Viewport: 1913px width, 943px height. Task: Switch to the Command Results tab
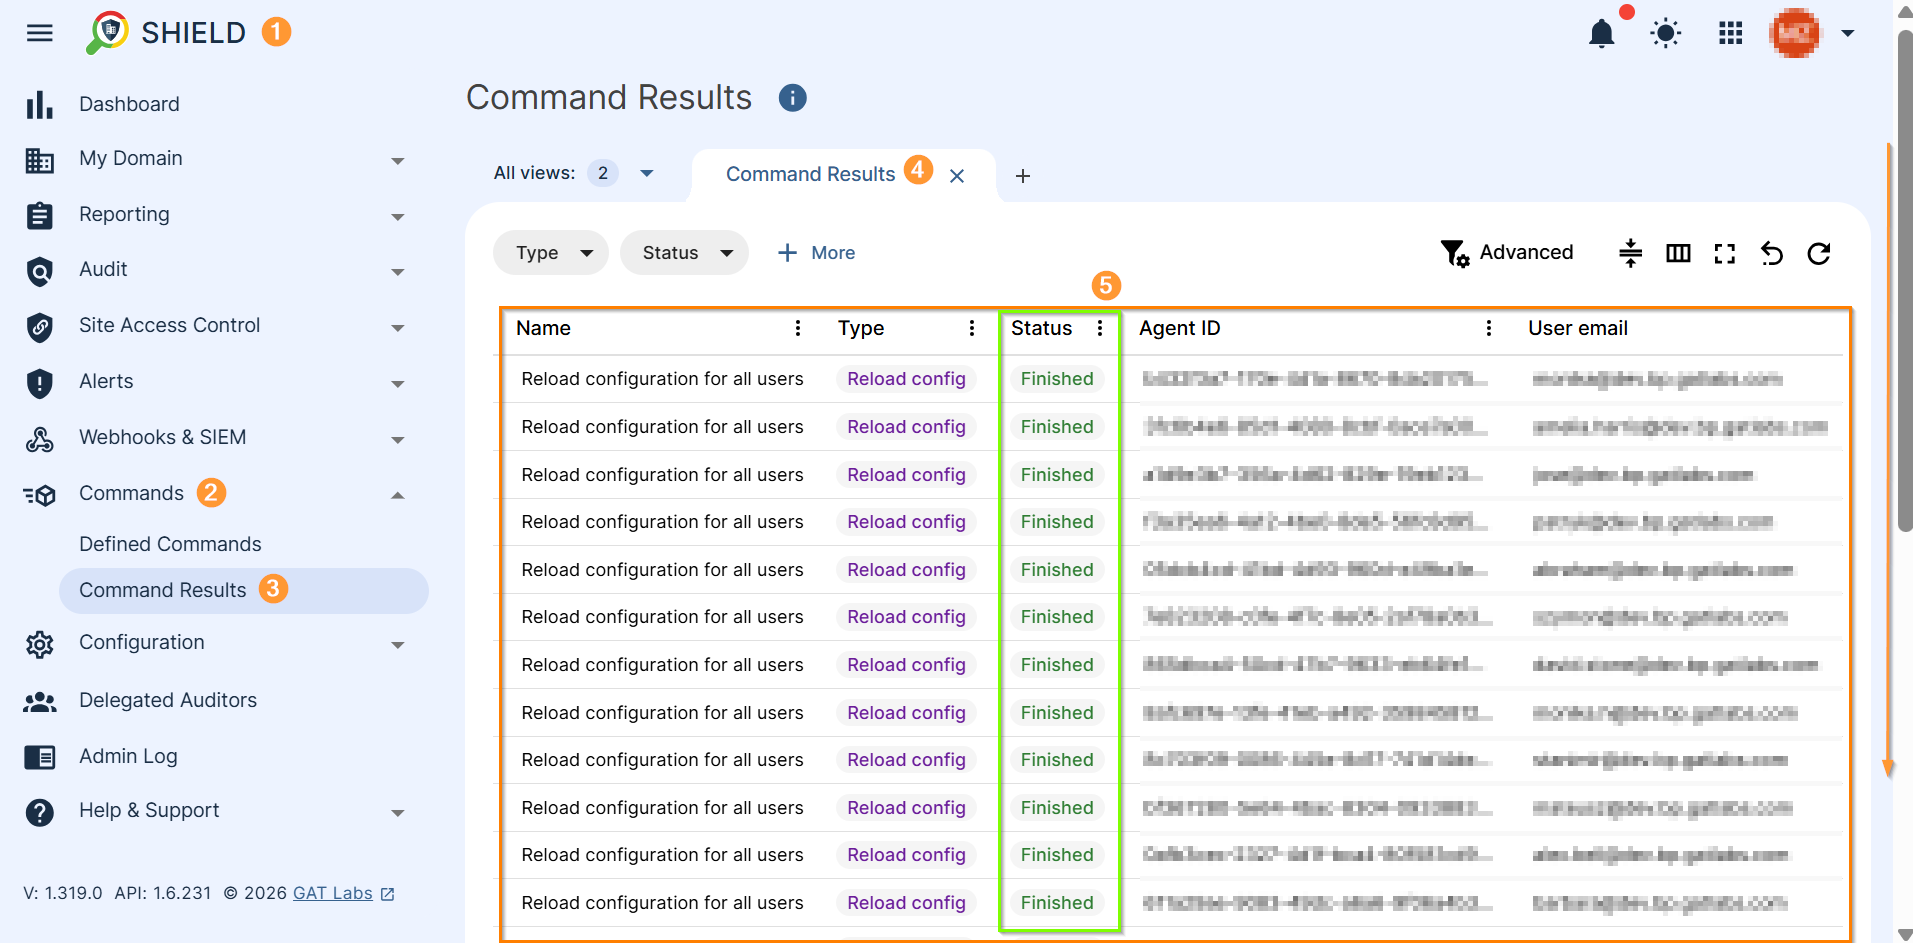pyautogui.click(x=811, y=173)
